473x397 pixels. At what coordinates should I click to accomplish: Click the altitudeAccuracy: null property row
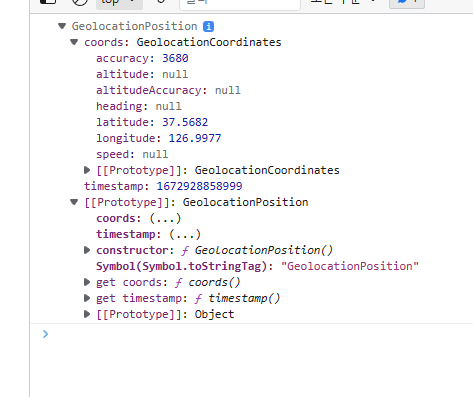pos(168,90)
